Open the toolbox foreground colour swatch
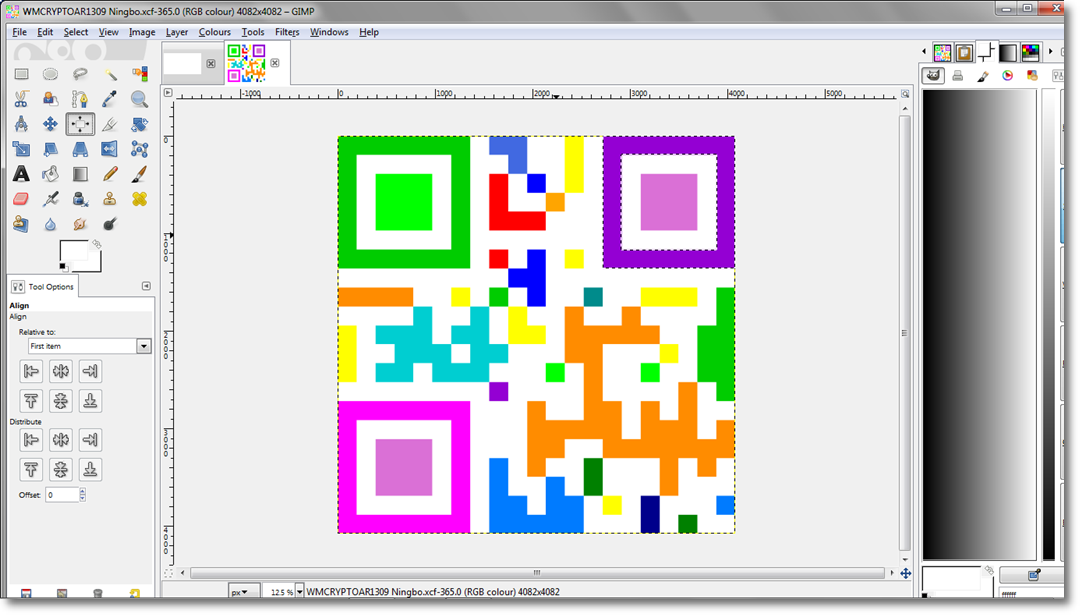 74,251
